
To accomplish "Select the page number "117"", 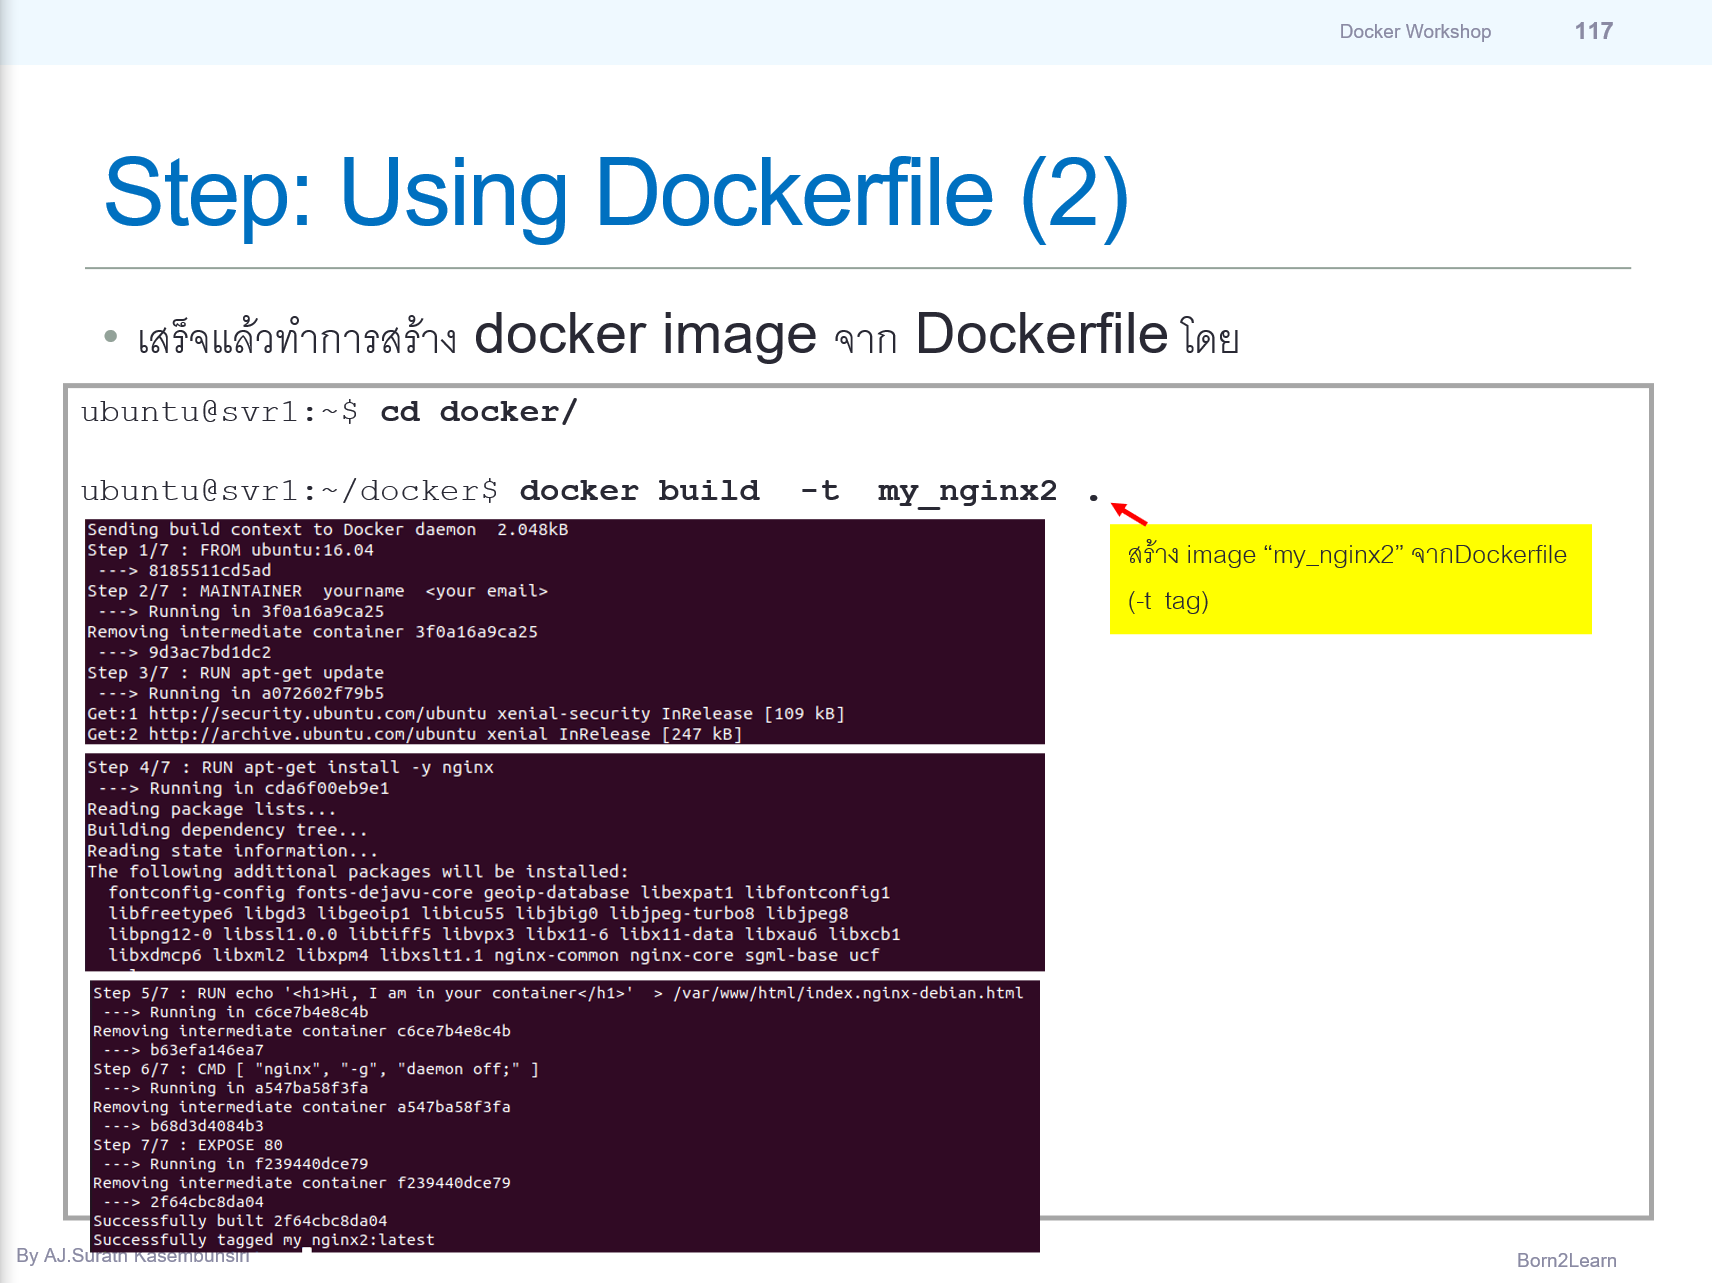I will pyautogui.click(x=1592, y=31).
